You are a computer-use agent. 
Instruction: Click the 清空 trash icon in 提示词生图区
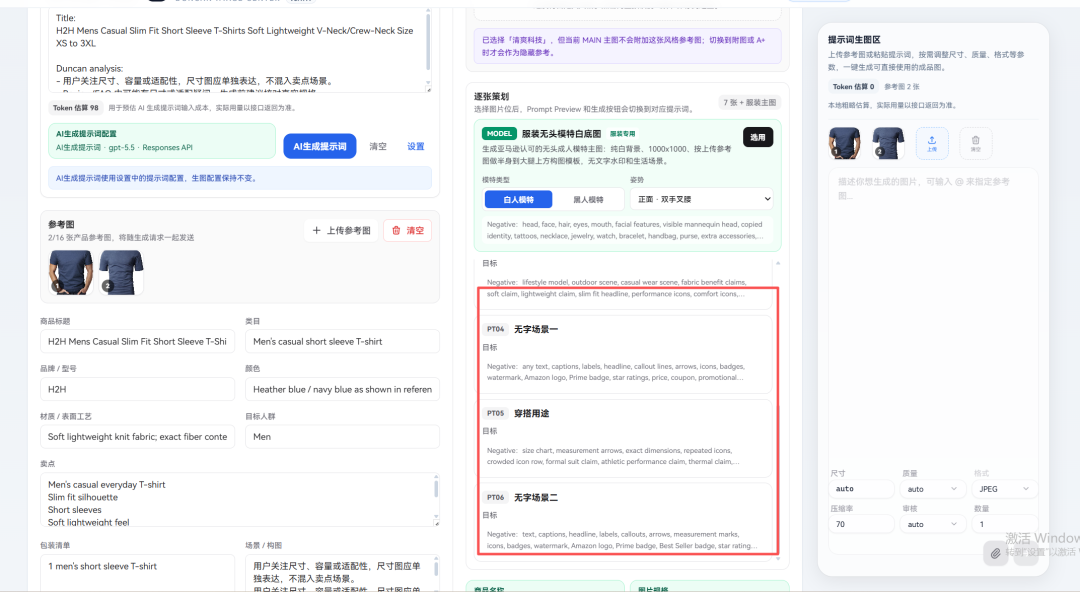975,143
